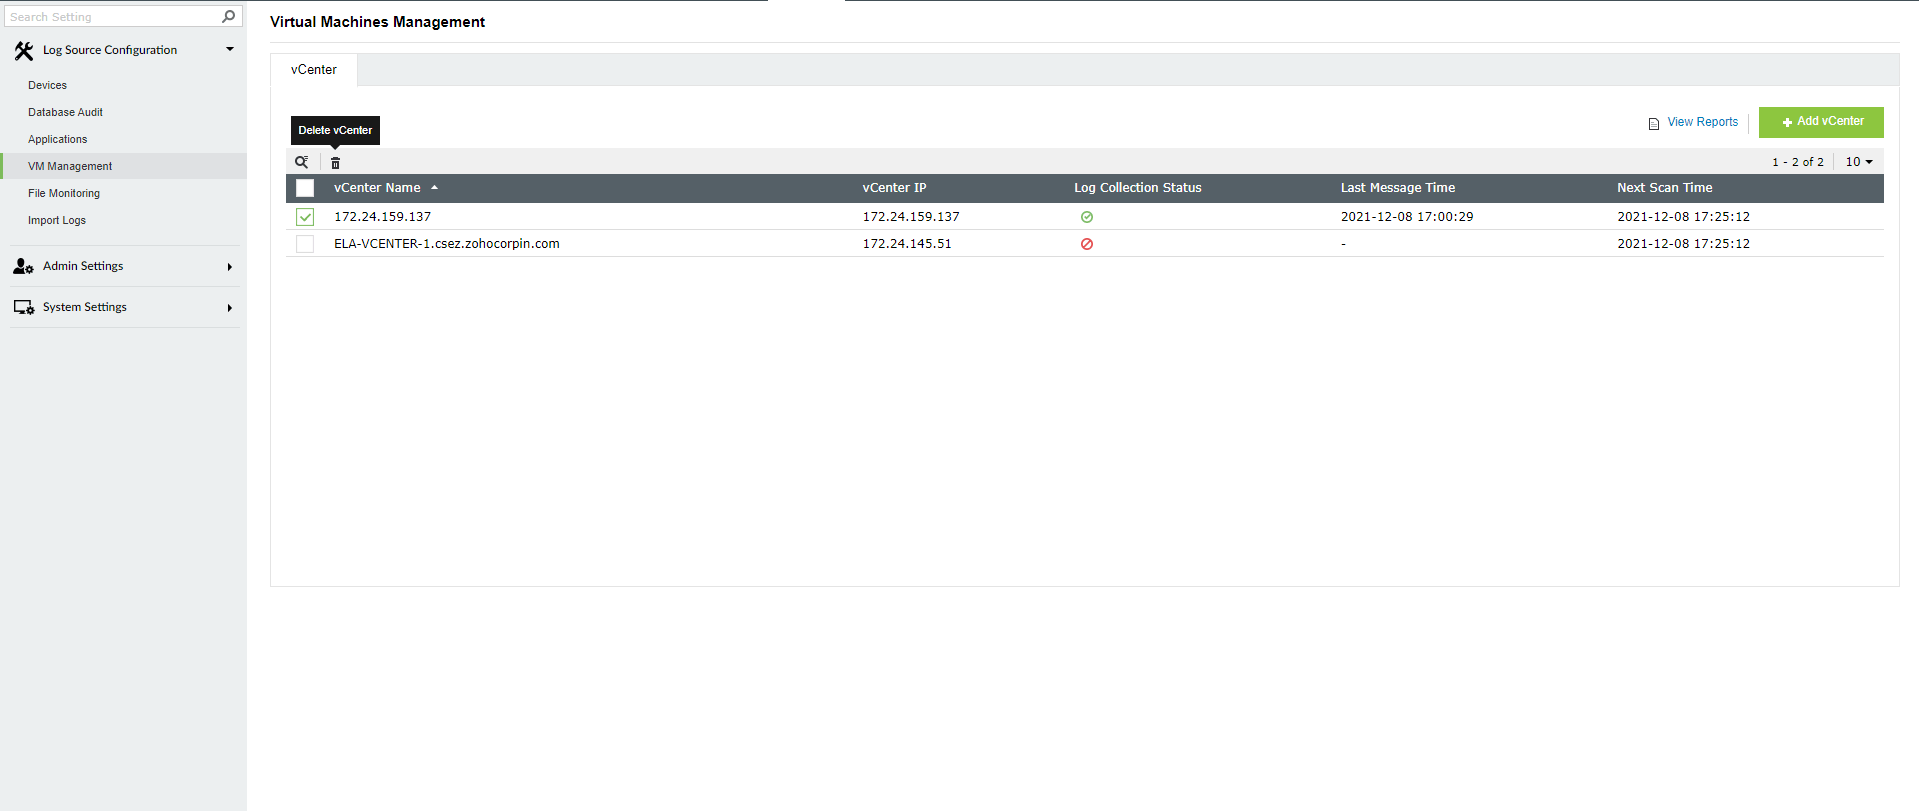The height and width of the screenshot is (811, 1919).
Task: Open the rows-per-page dropdown showing 10
Action: (1859, 162)
